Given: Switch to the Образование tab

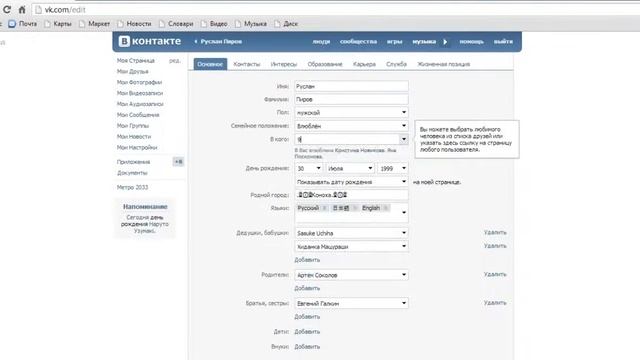Looking at the screenshot, I should 325,64.
